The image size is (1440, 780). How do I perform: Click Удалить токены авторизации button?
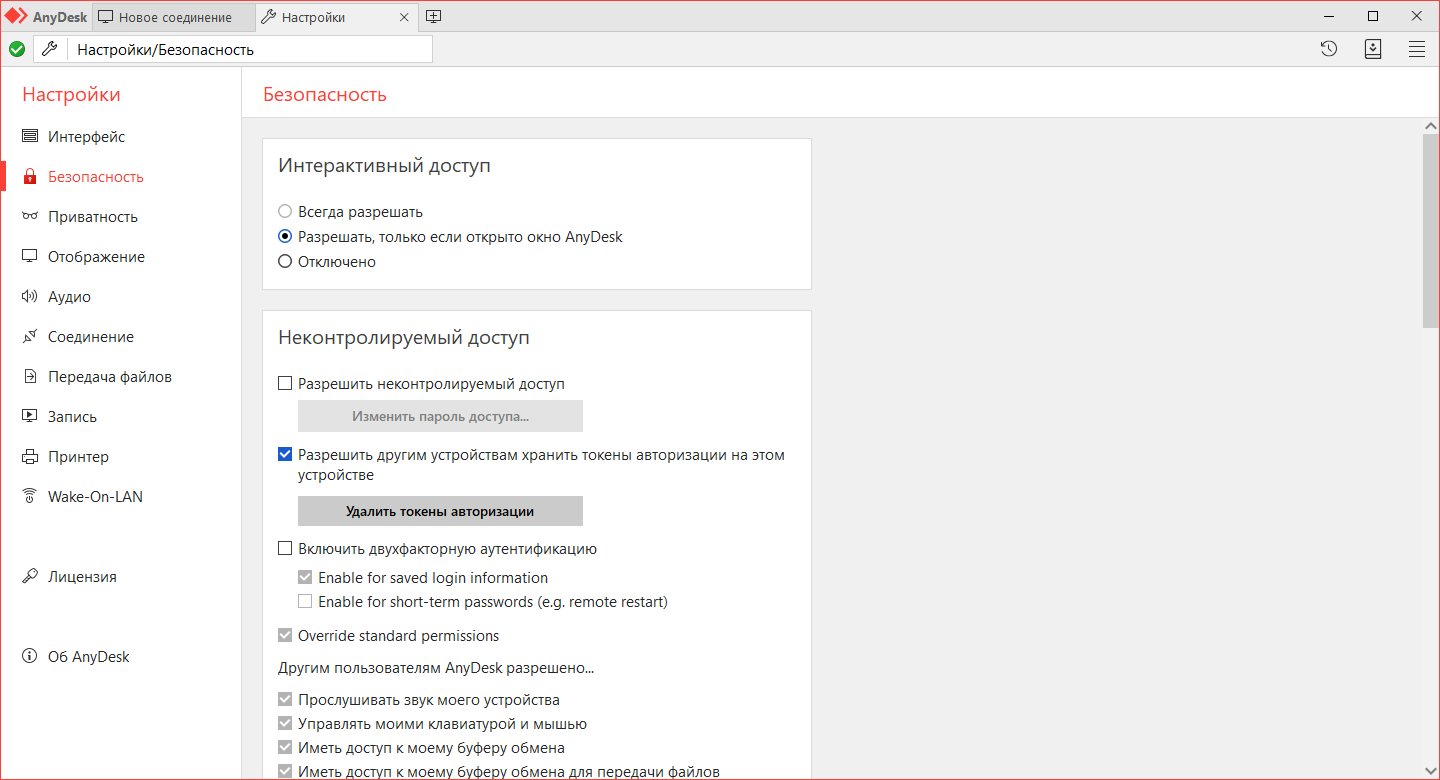[x=440, y=511]
